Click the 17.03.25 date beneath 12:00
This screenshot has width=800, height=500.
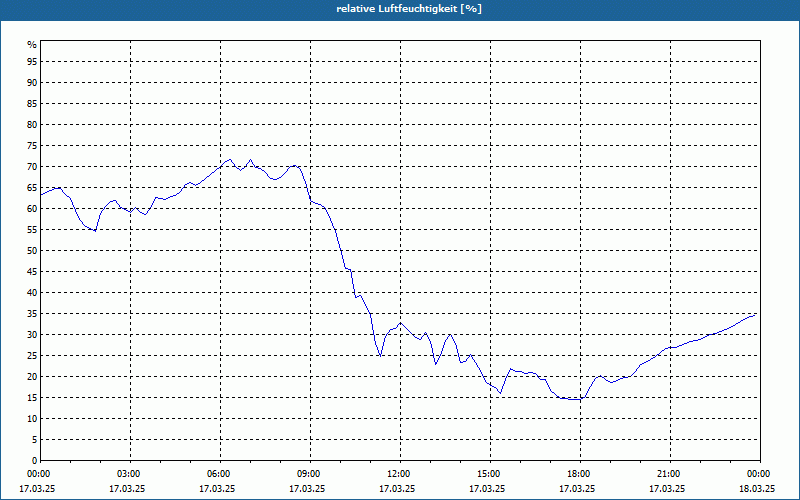[x=397, y=489]
